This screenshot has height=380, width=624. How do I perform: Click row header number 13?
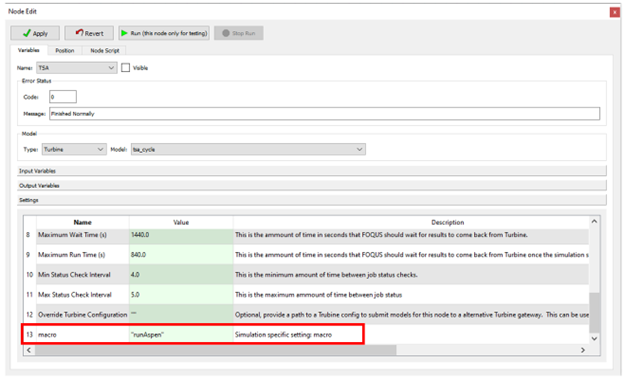tap(30, 335)
